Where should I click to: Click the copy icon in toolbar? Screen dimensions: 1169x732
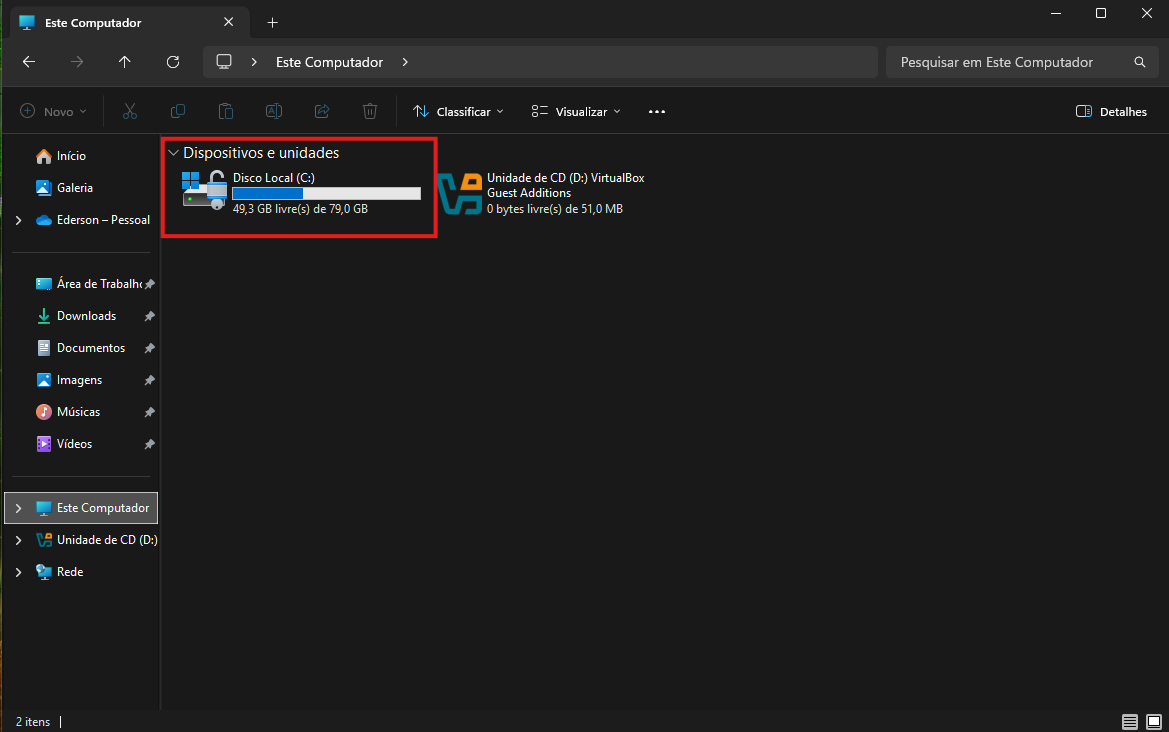point(177,111)
